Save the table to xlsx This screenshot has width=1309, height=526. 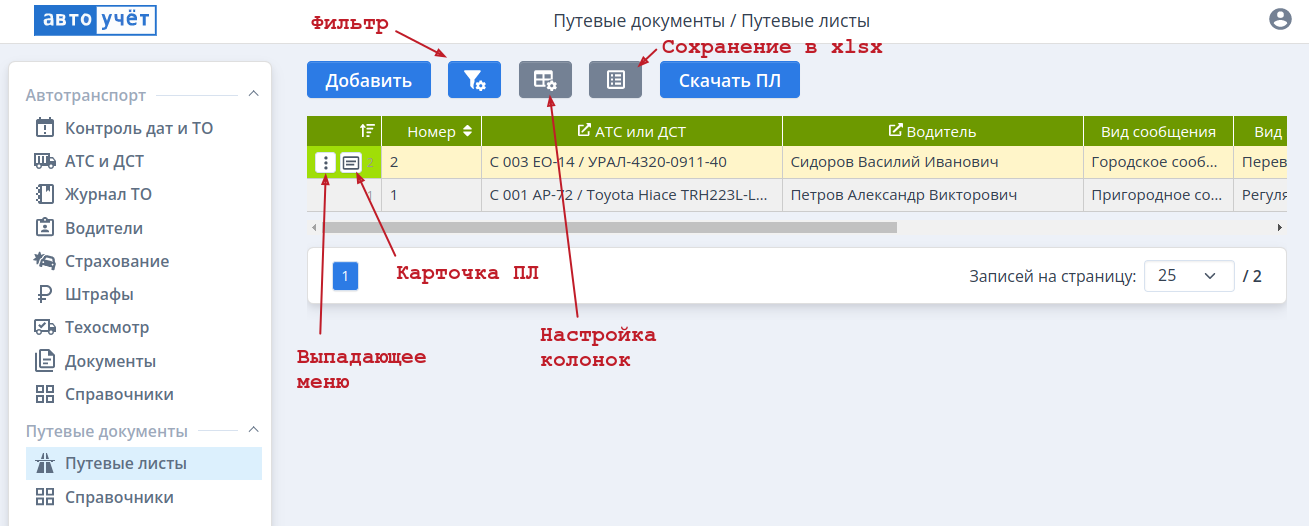[615, 80]
